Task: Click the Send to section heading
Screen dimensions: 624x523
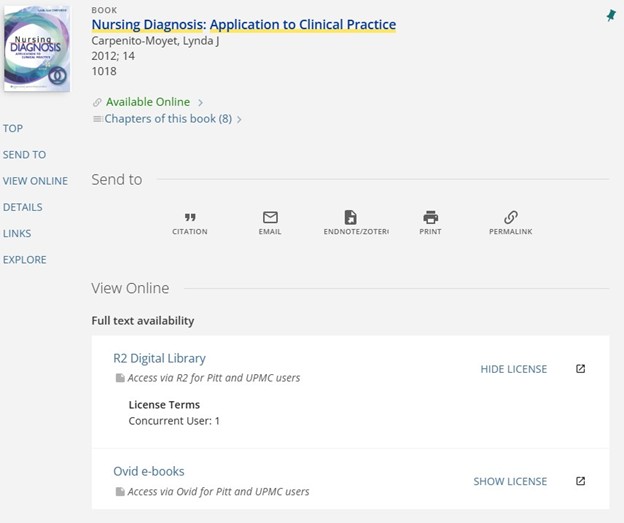Action: (117, 180)
